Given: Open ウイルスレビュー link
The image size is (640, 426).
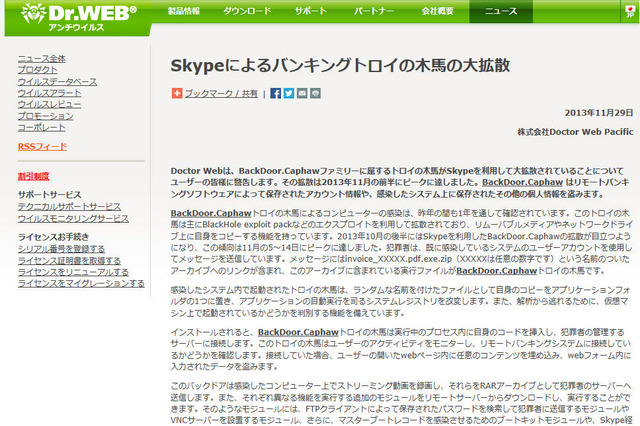Looking at the screenshot, I should [x=49, y=104].
